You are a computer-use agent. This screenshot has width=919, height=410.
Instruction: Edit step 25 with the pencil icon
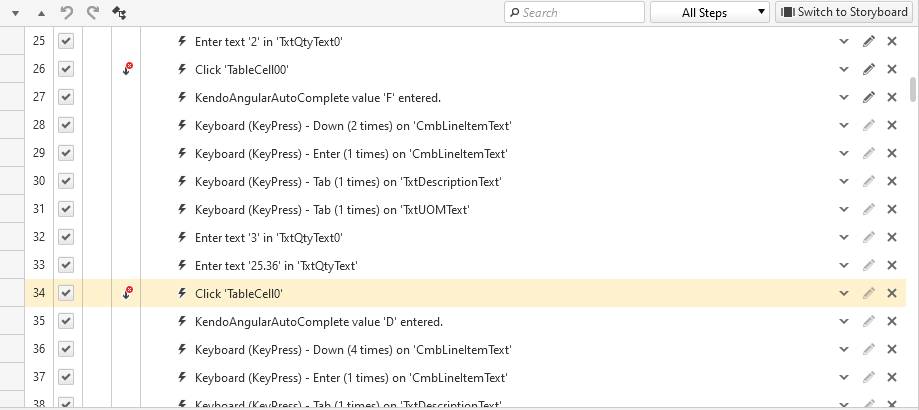[868, 41]
